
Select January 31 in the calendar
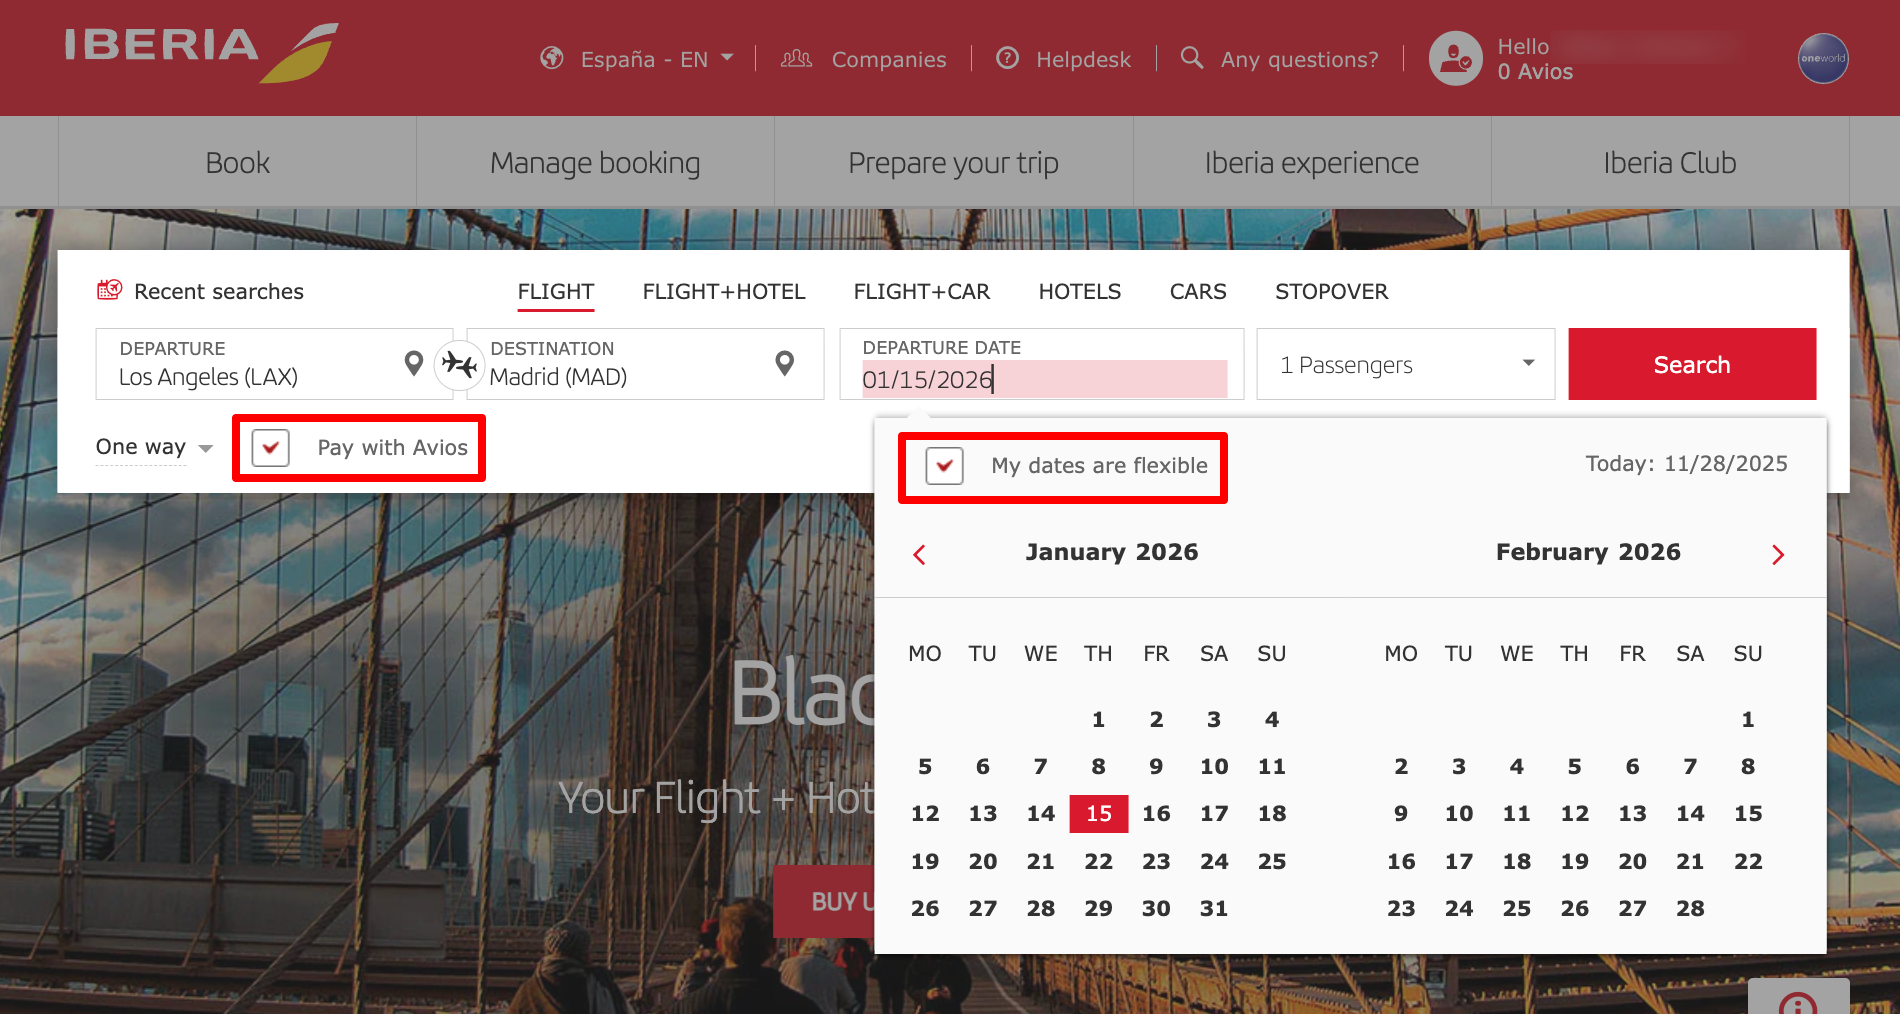[1214, 908]
